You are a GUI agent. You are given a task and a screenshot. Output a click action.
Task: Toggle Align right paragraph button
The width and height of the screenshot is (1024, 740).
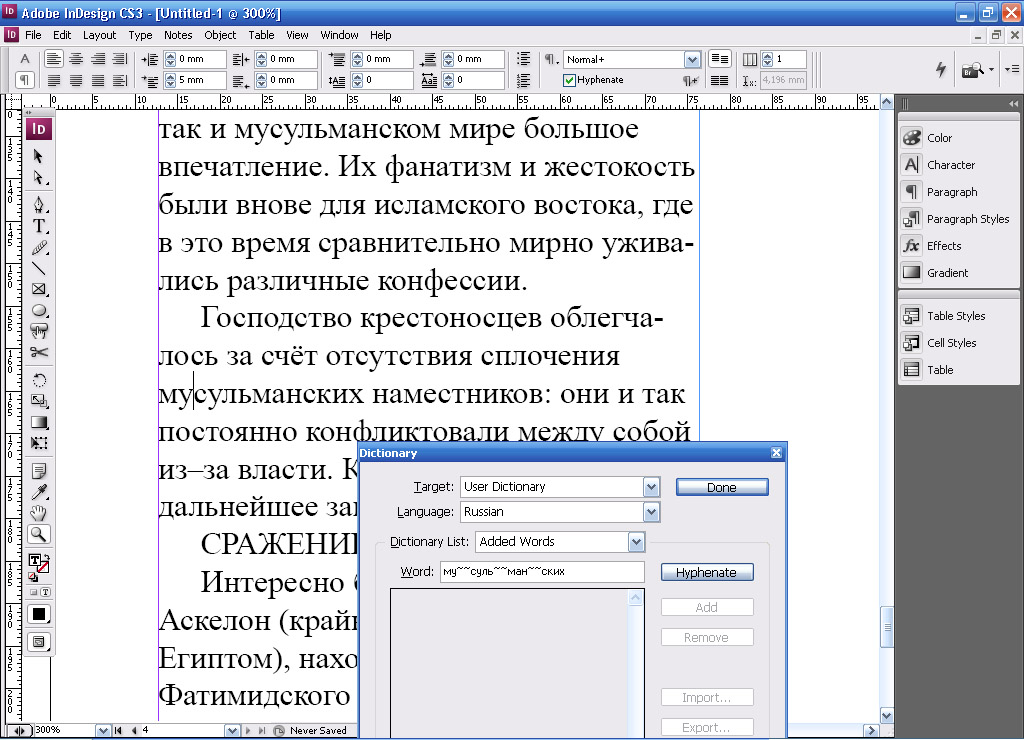click(98, 59)
